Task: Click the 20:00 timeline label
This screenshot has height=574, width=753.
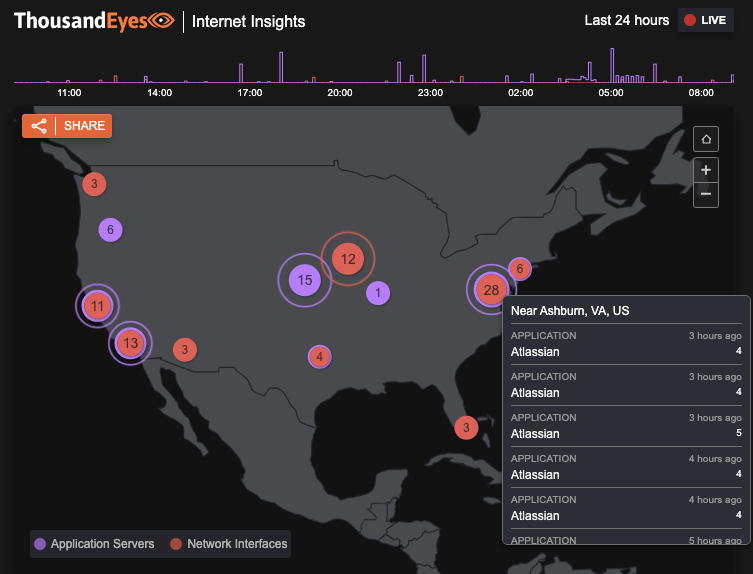Action: click(340, 93)
